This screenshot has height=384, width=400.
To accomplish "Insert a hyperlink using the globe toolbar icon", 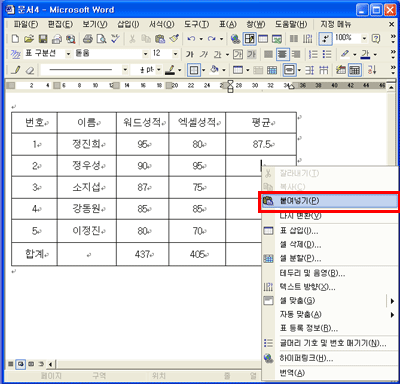I will pos(235,39).
